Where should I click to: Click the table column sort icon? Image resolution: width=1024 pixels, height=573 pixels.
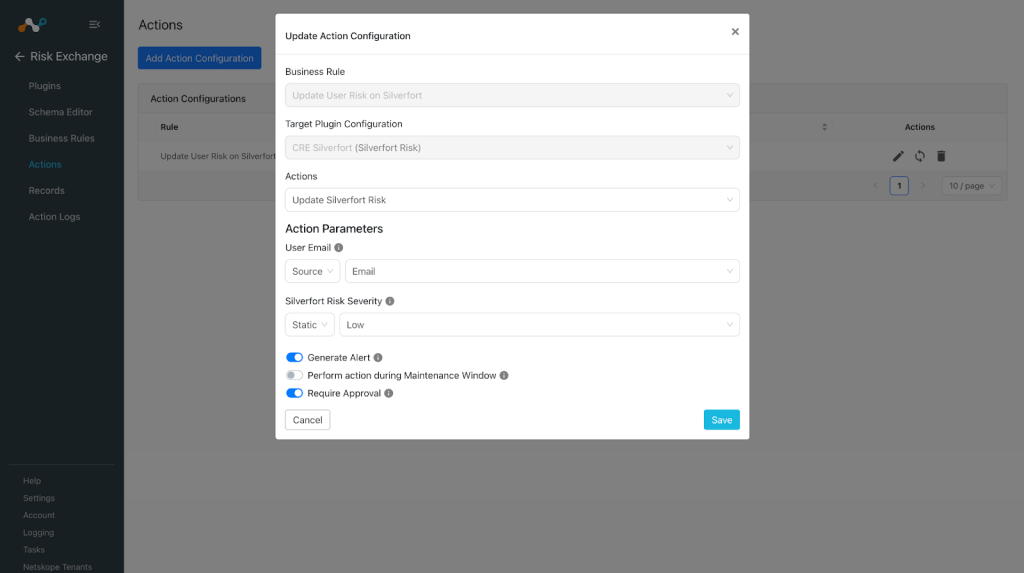(825, 127)
